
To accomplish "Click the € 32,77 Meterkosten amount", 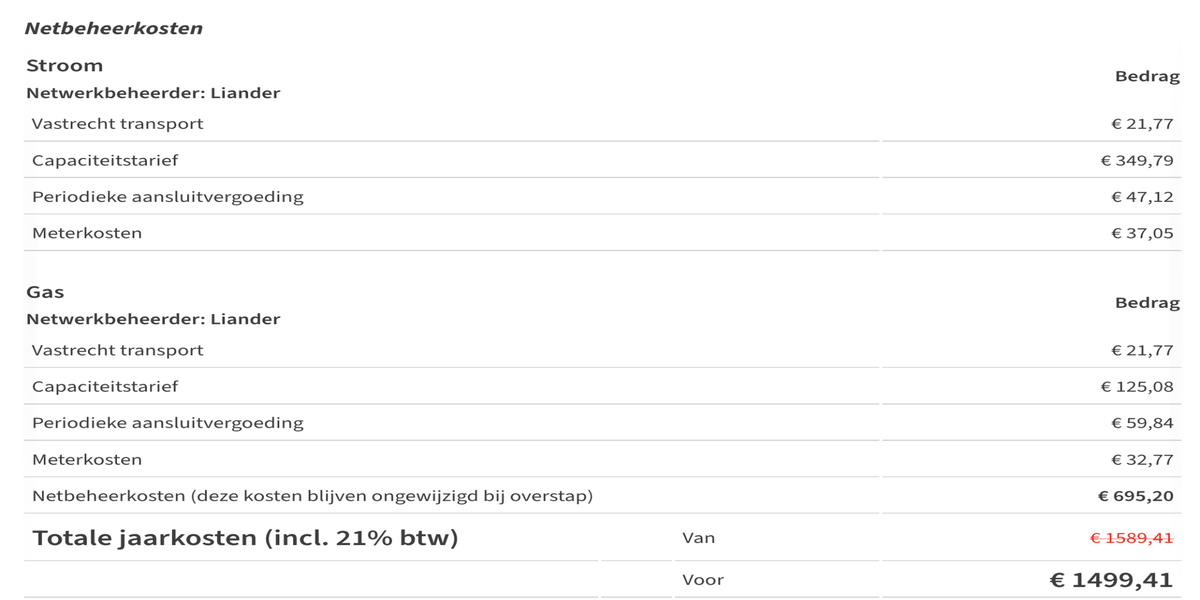I will pyautogui.click(x=1142, y=460).
